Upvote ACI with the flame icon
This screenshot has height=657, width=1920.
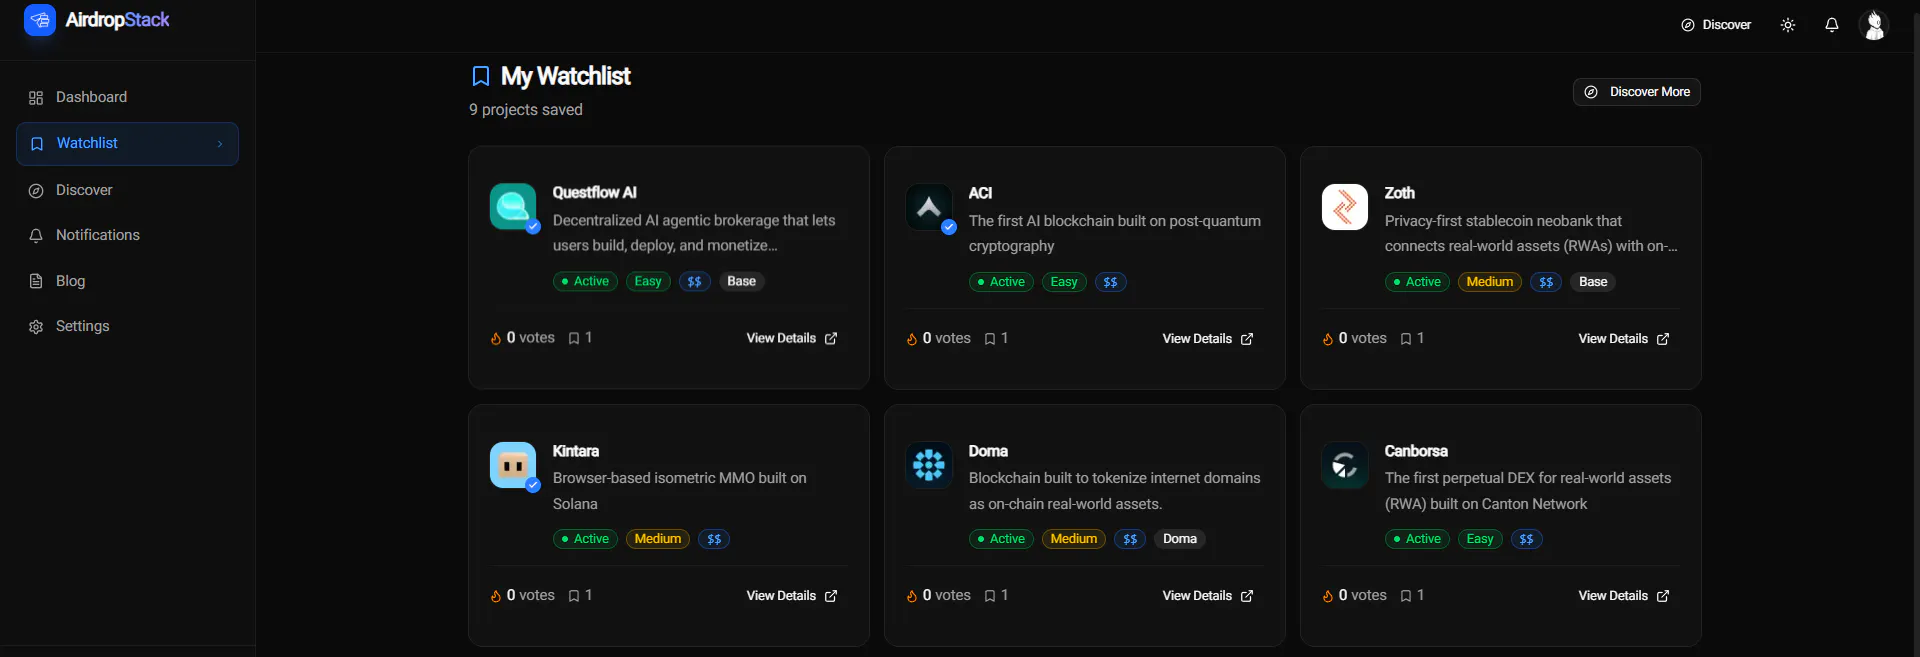tap(912, 339)
